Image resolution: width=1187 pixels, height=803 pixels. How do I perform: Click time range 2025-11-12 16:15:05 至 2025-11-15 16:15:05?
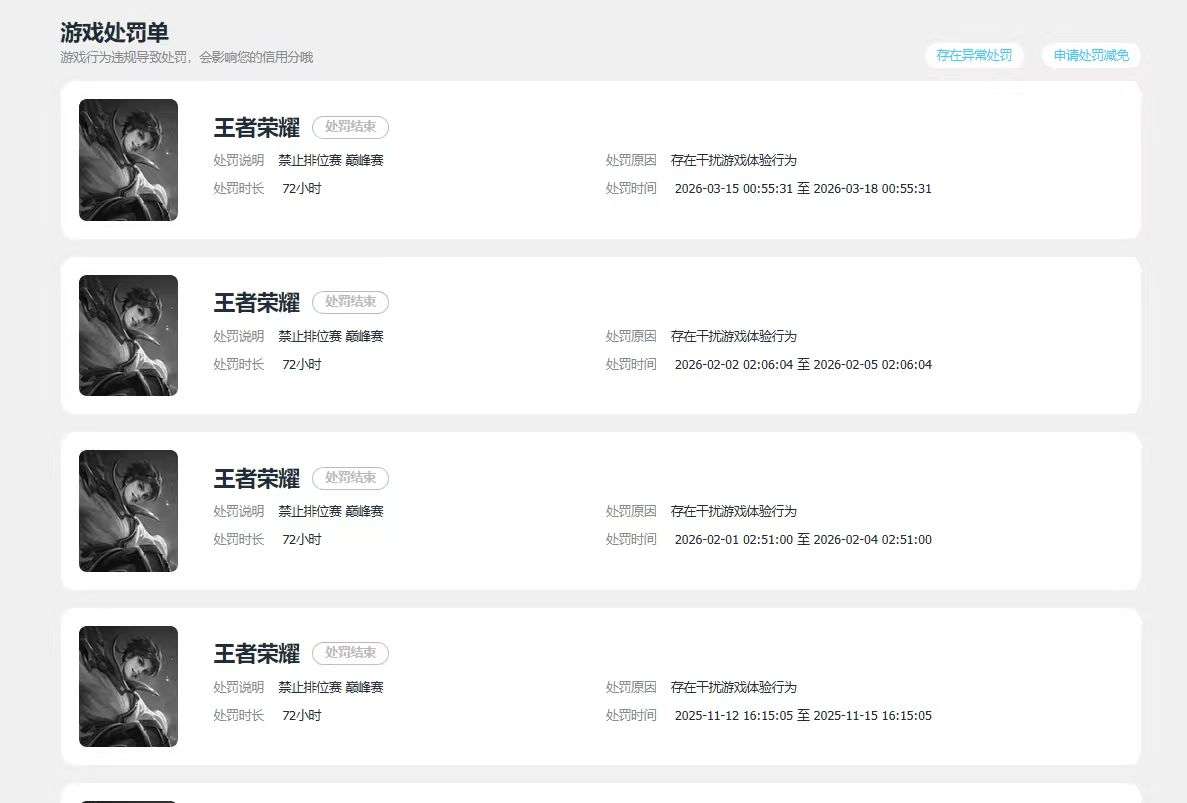[803, 715]
